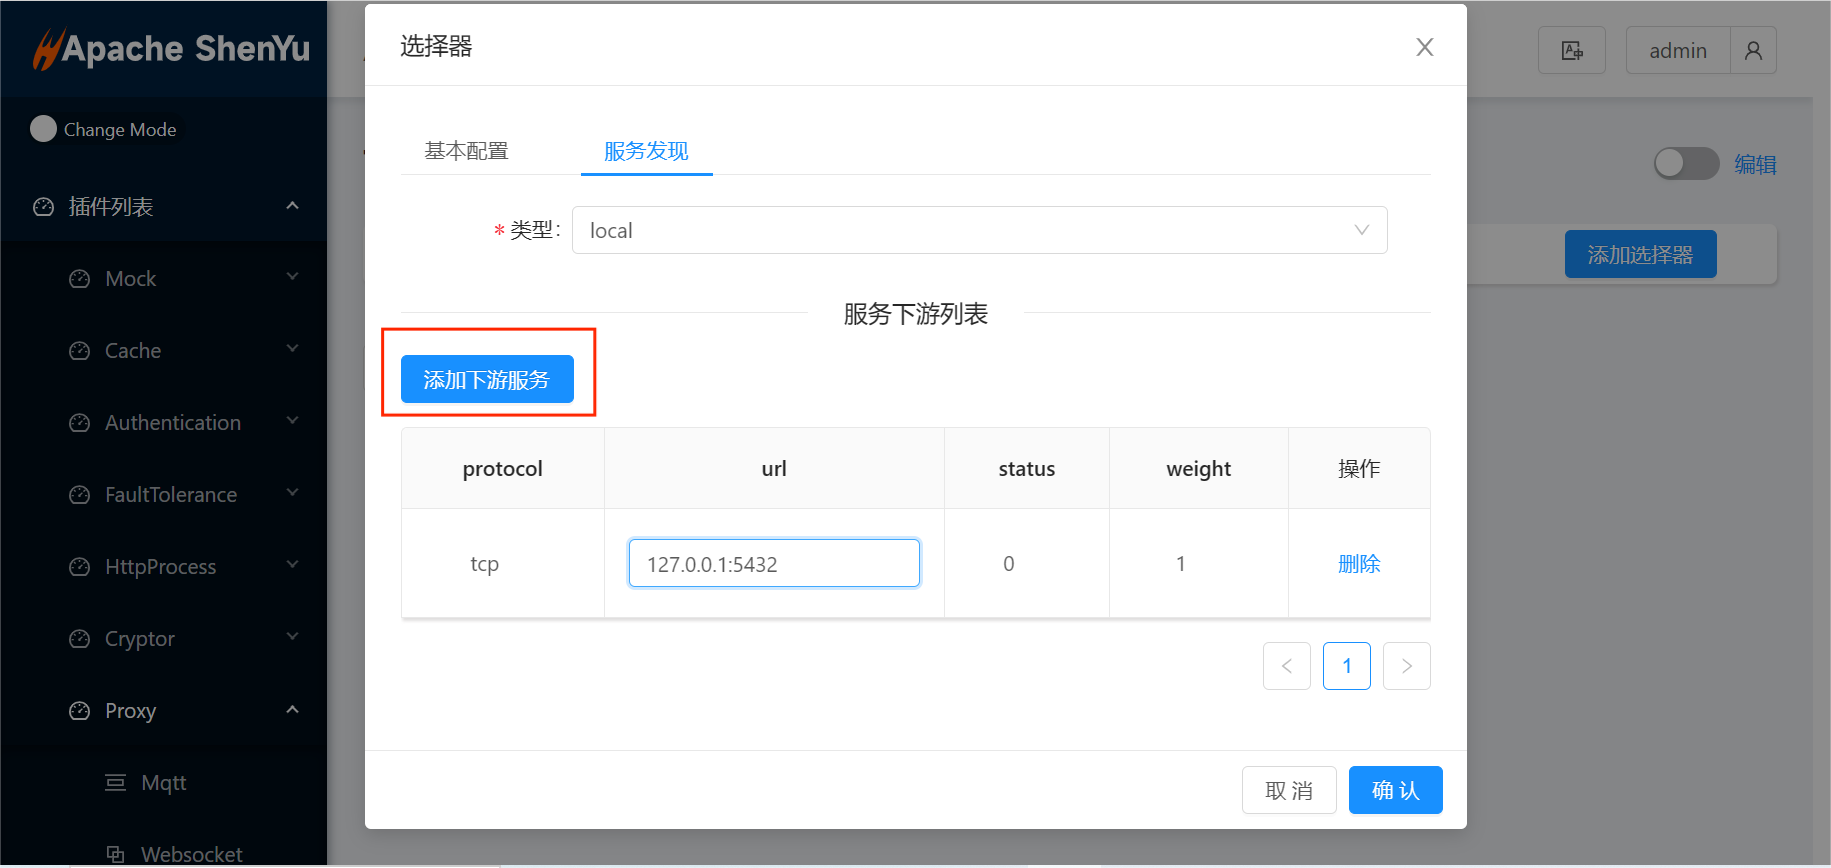Close the 选择器 dialog with X

1424,47
